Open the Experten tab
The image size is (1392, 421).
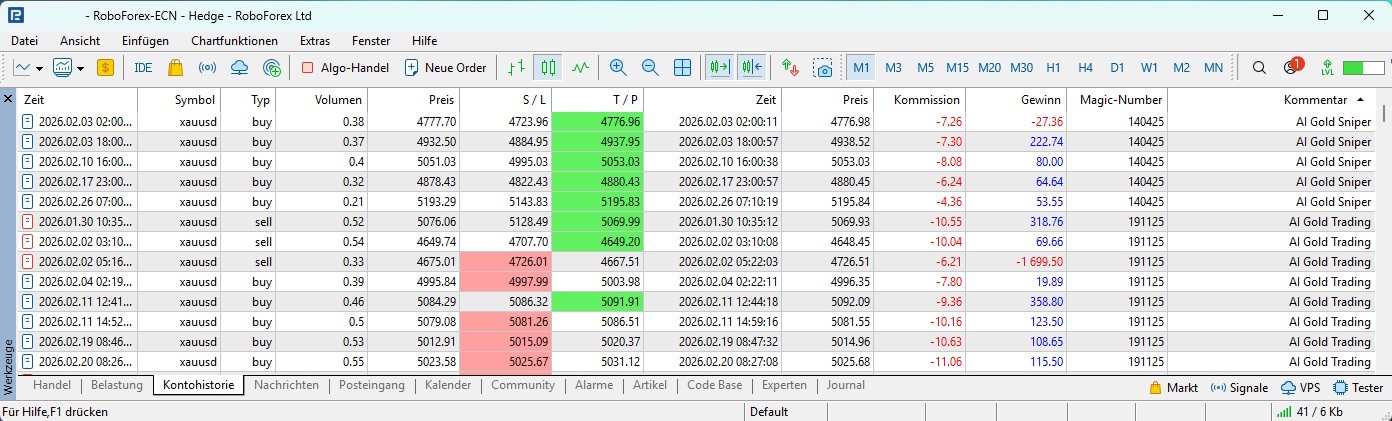[784, 385]
